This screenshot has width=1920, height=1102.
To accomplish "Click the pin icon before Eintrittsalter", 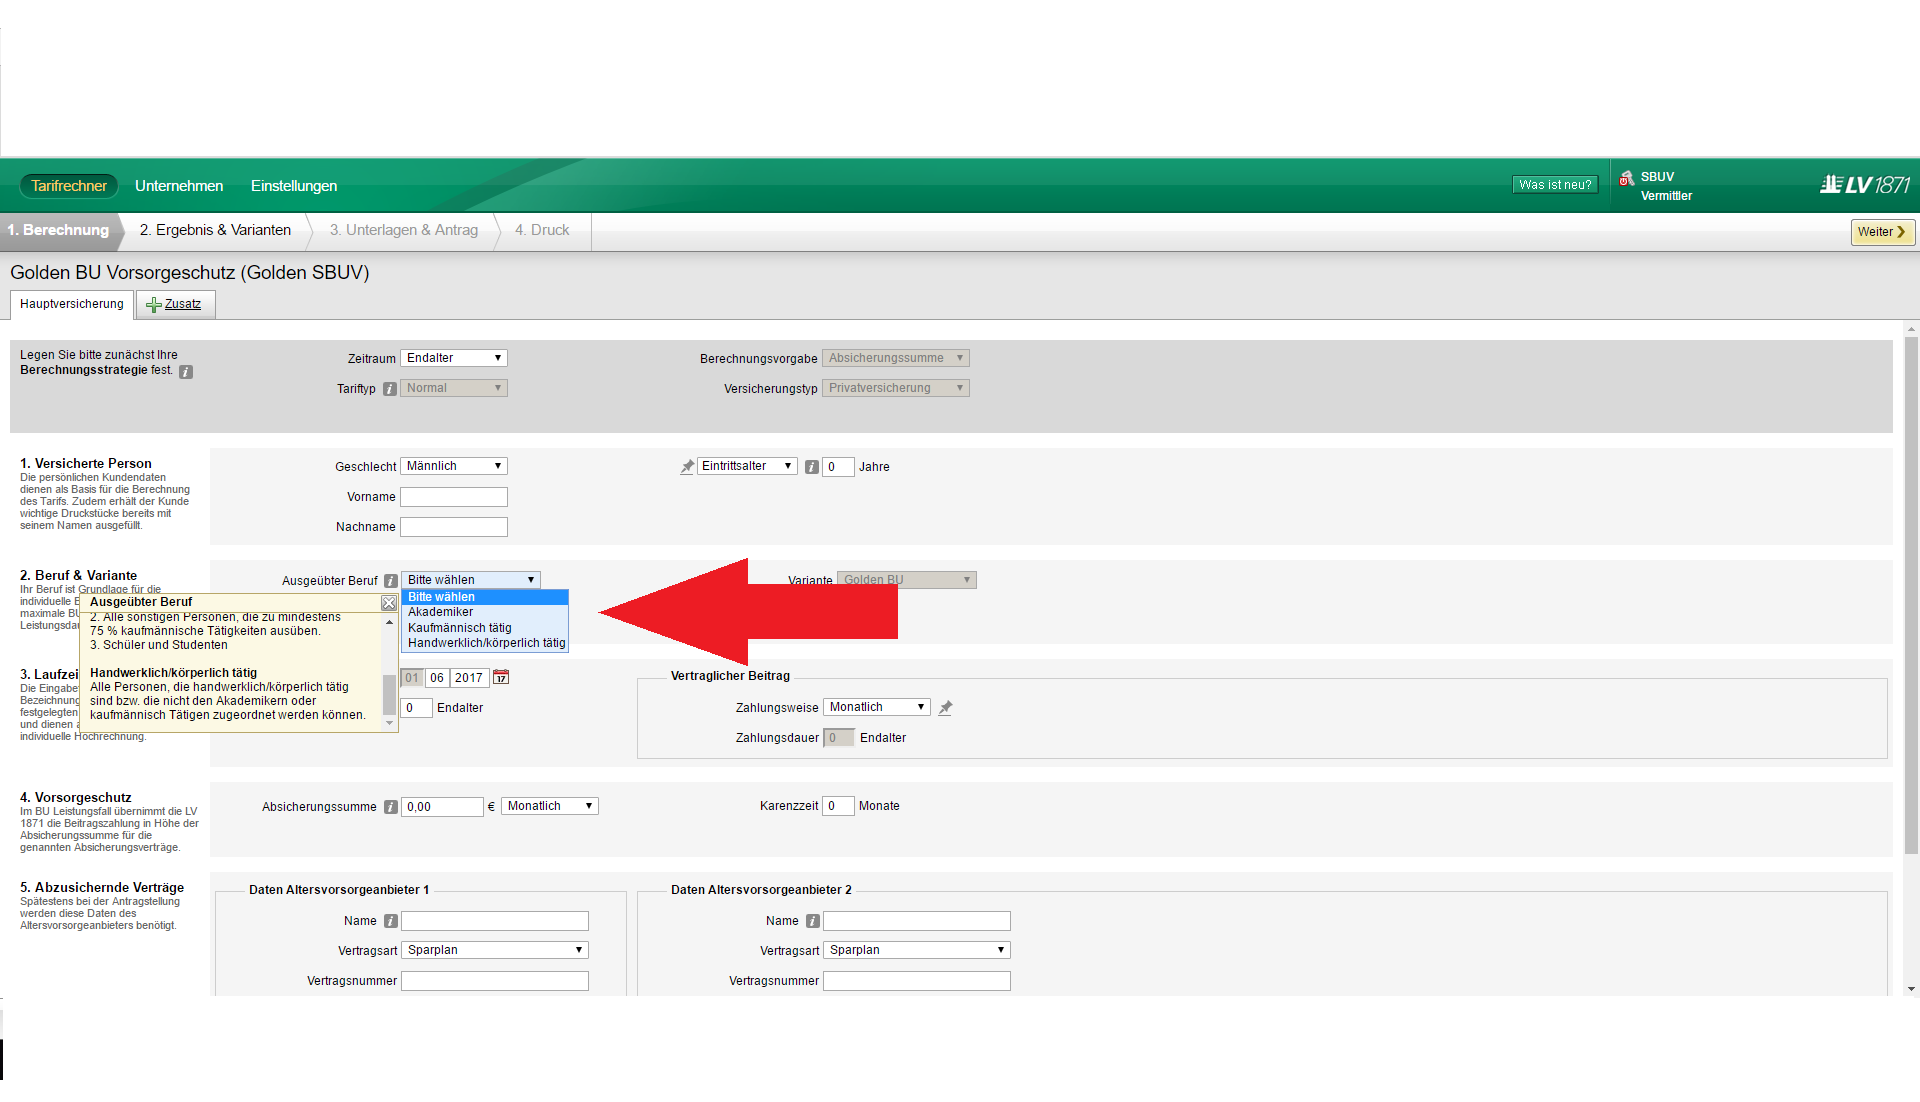I will point(687,467).
